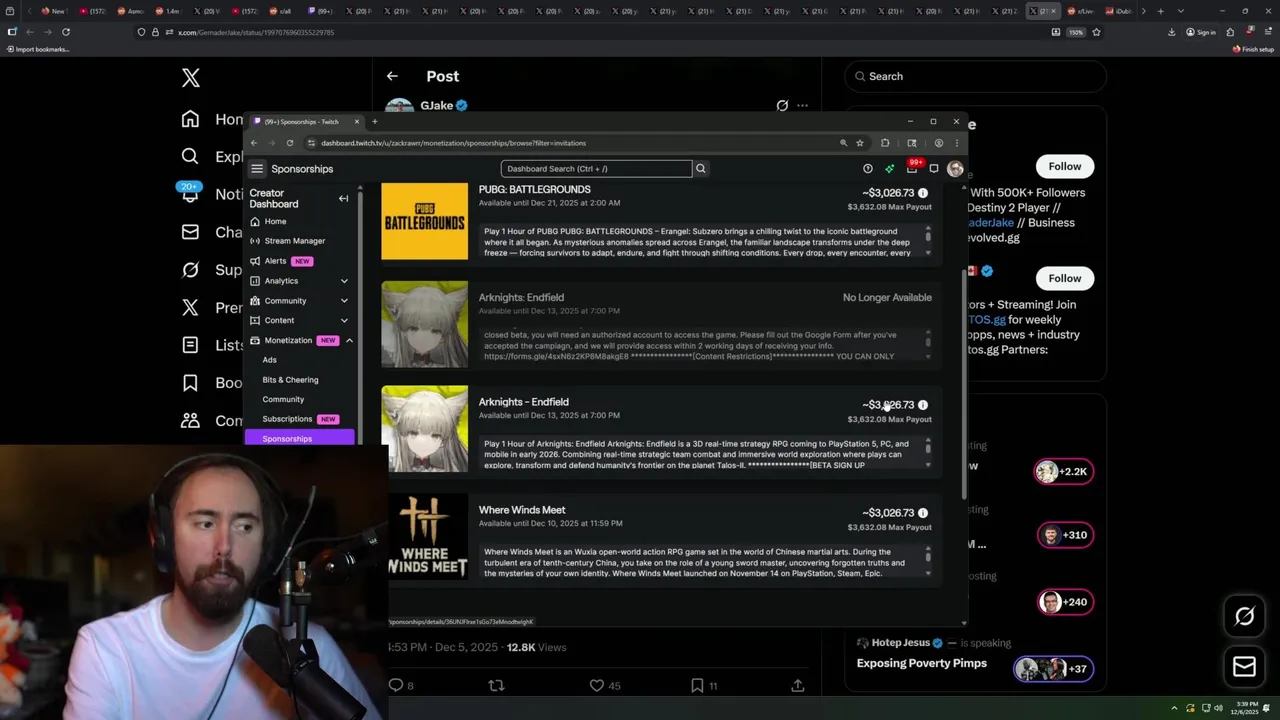
Task: Expand the Analytics section in Twitch sidebar
Action: [344, 281]
